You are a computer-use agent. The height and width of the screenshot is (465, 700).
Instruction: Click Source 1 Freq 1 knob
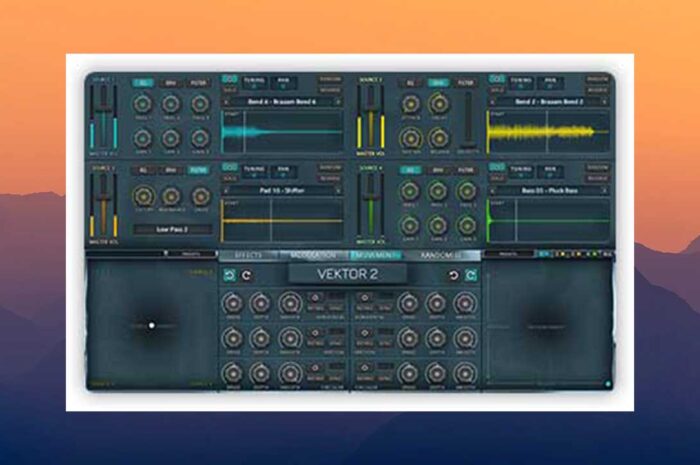coord(142,104)
